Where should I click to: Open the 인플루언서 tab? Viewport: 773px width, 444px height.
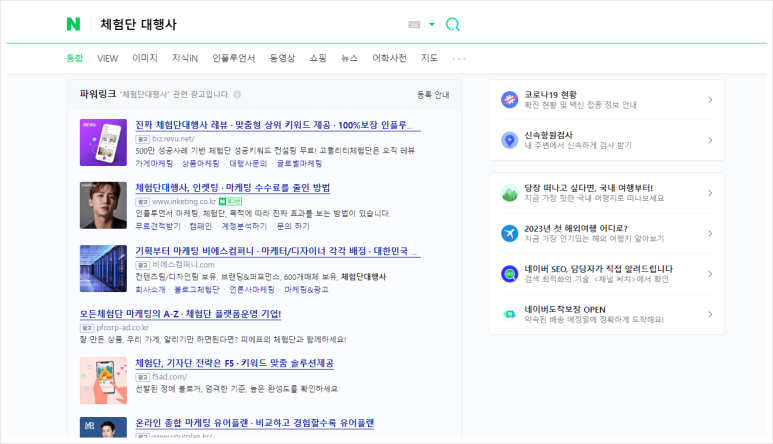tap(234, 58)
